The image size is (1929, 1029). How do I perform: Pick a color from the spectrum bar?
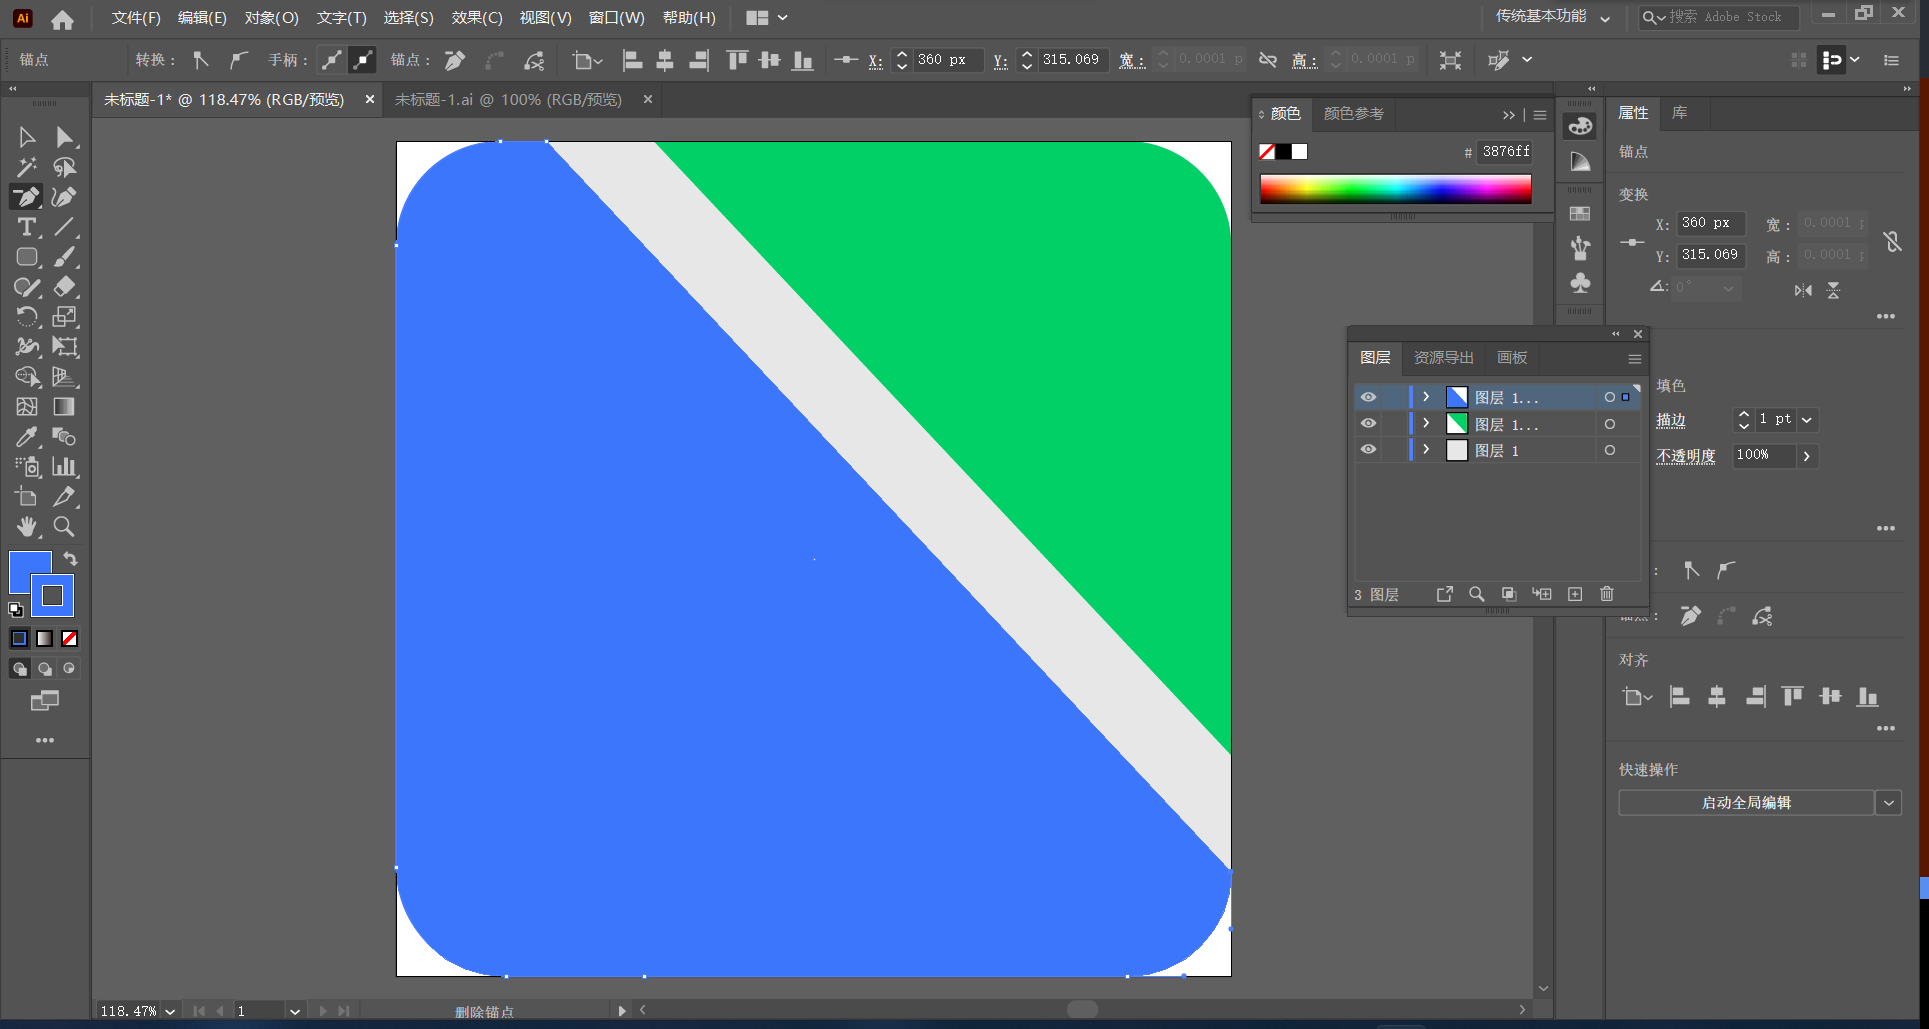pyautogui.click(x=1396, y=189)
